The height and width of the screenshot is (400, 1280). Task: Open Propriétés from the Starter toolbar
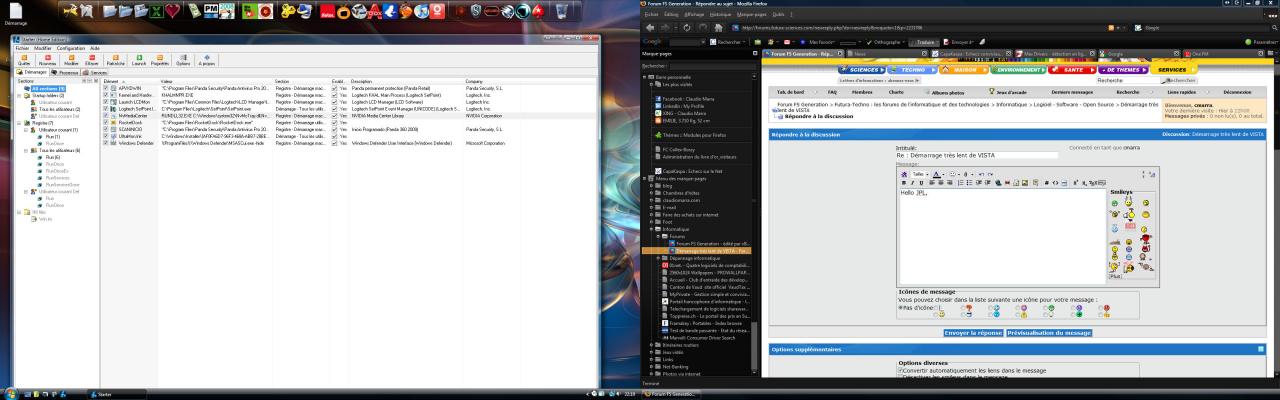(160, 58)
